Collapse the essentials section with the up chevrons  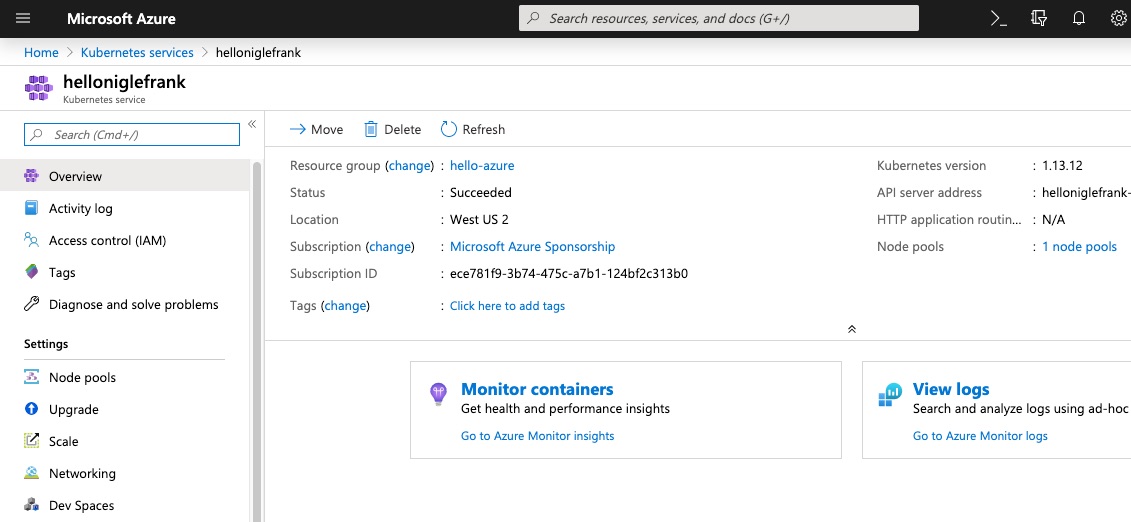pyautogui.click(x=851, y=329)
